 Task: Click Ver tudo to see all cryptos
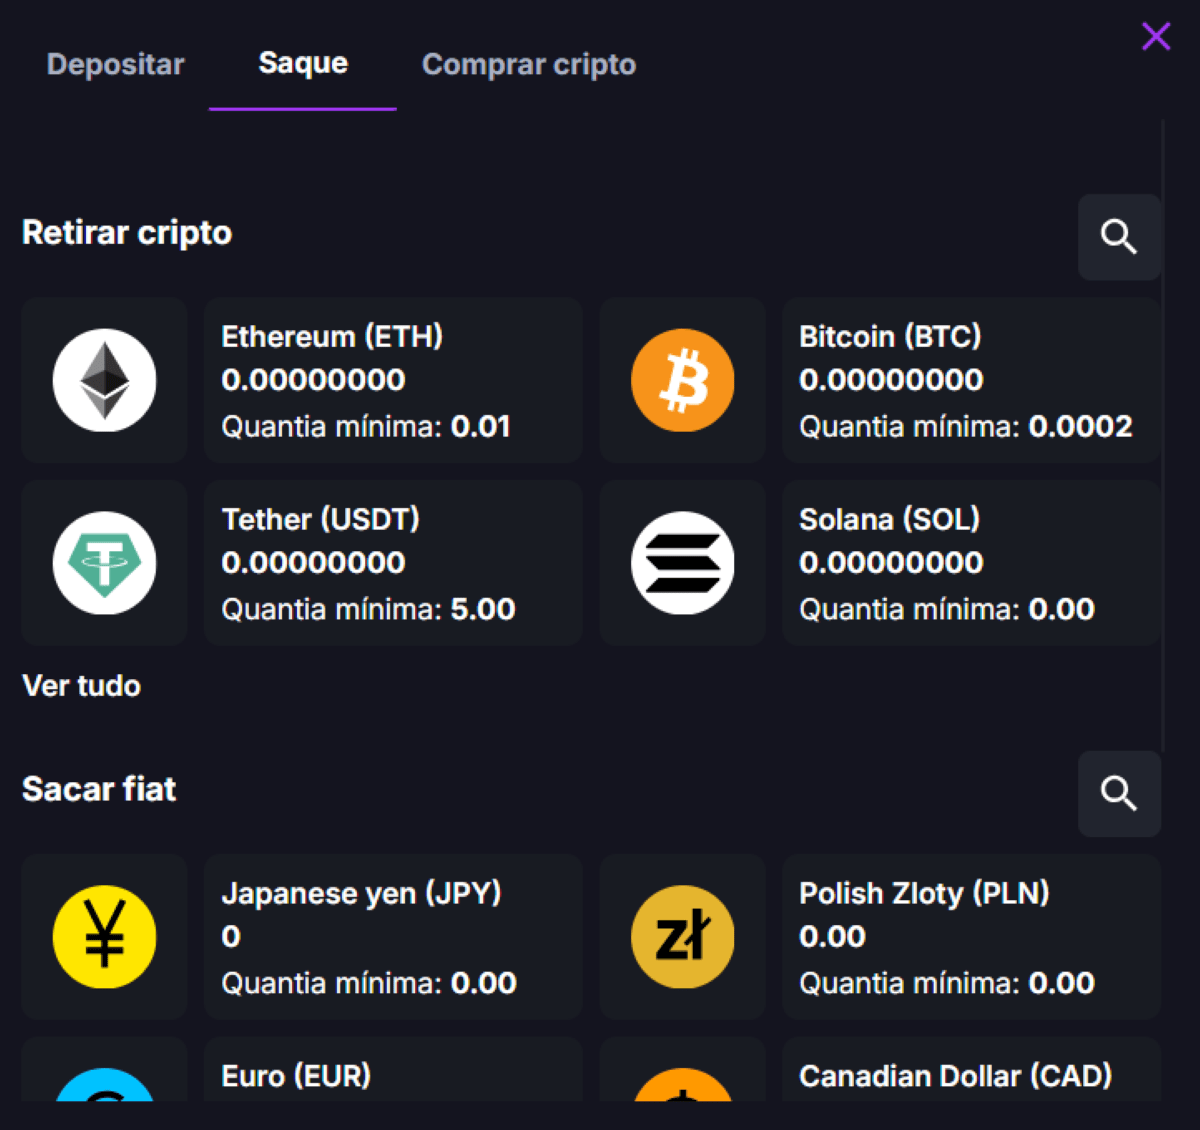pos(81,686)
